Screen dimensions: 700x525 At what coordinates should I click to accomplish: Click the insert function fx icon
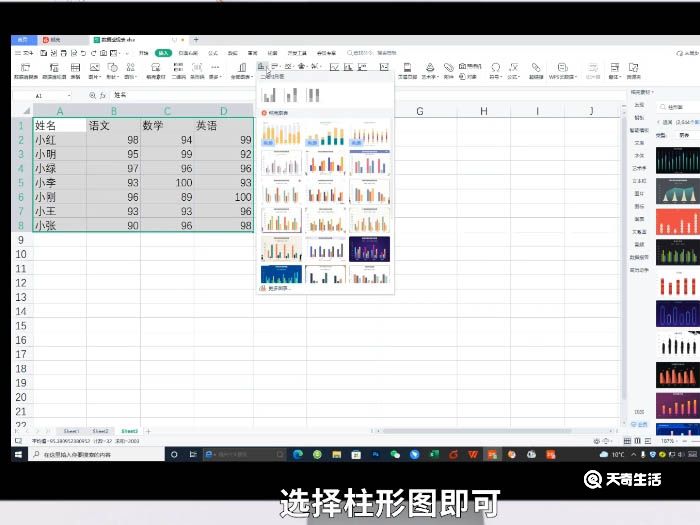click(102, 96)
